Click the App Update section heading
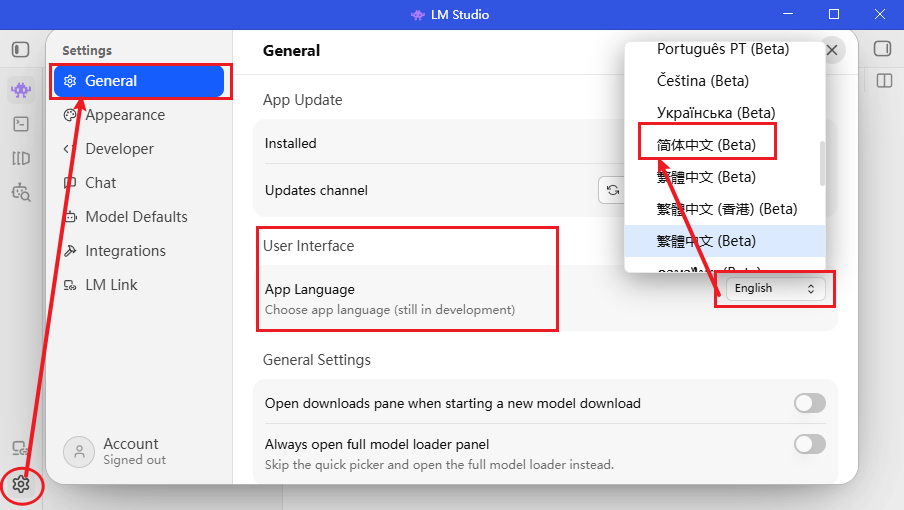The height and width of the screenshot is (510, 904). pos(303,100)
